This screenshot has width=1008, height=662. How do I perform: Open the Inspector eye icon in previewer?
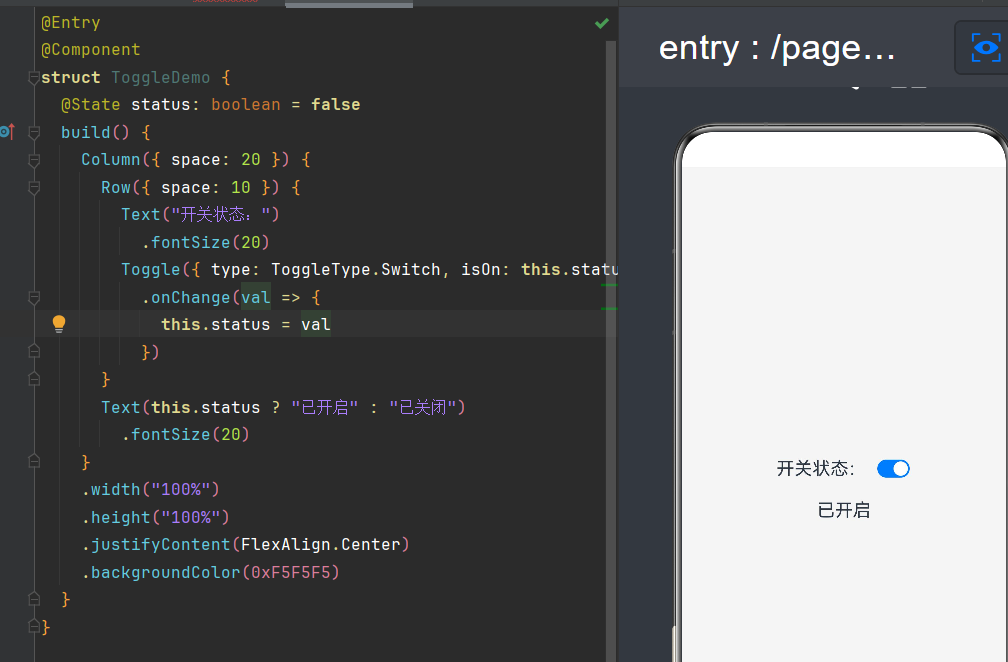(x=986, y=48)
